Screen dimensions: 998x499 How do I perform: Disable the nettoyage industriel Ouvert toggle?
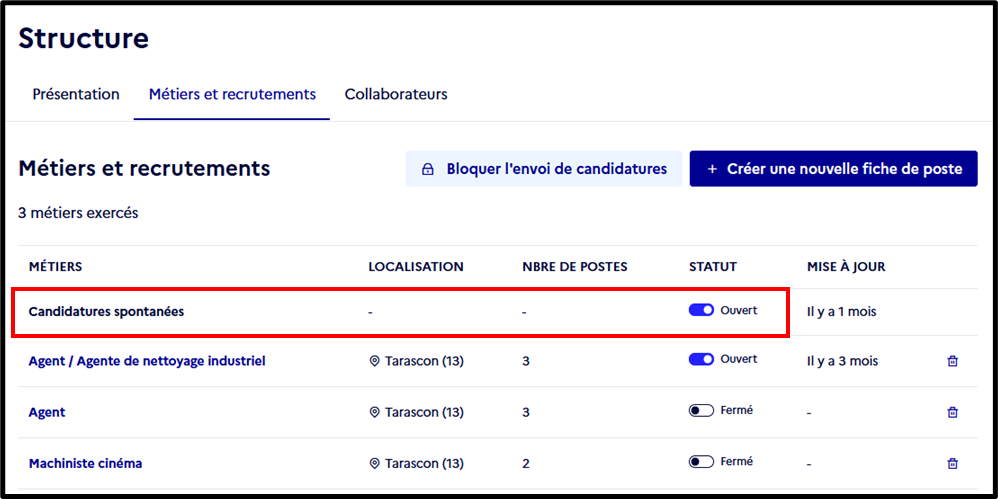pyautogui.click(x=701, y=360)
